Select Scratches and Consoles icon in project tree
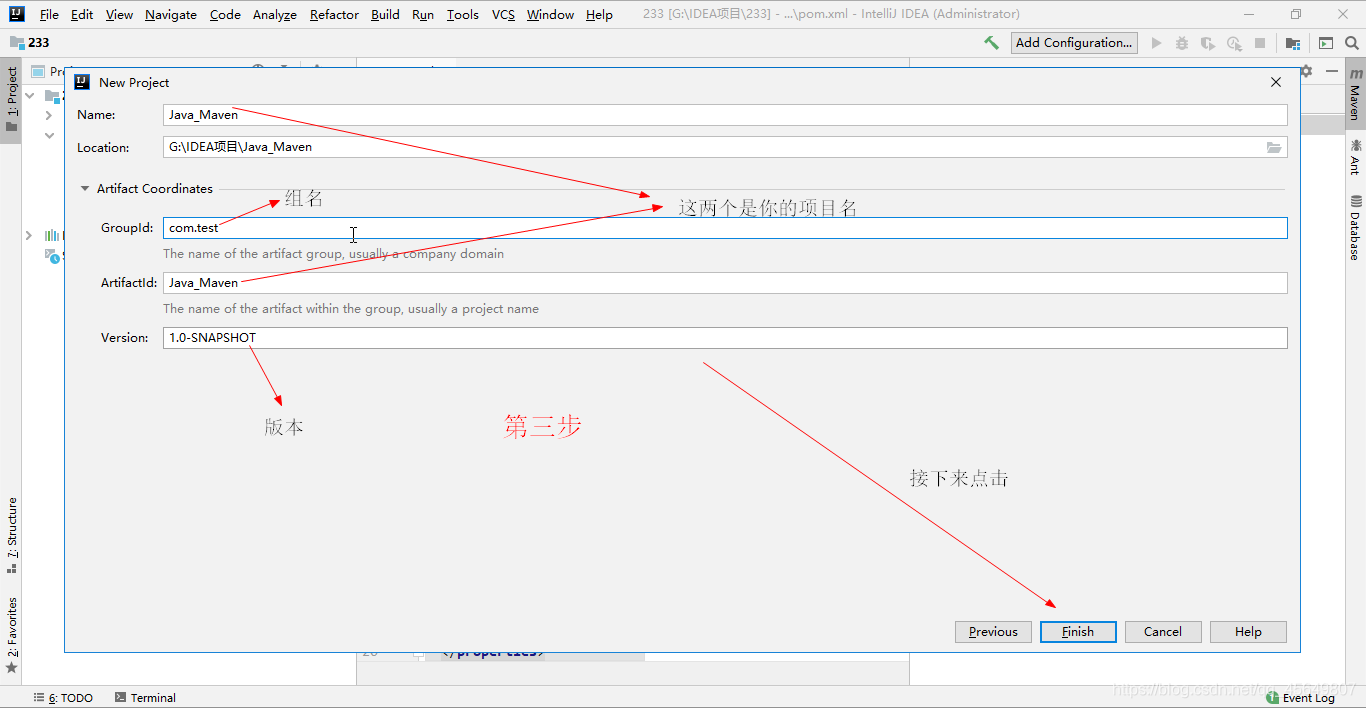 pos(52,256)
